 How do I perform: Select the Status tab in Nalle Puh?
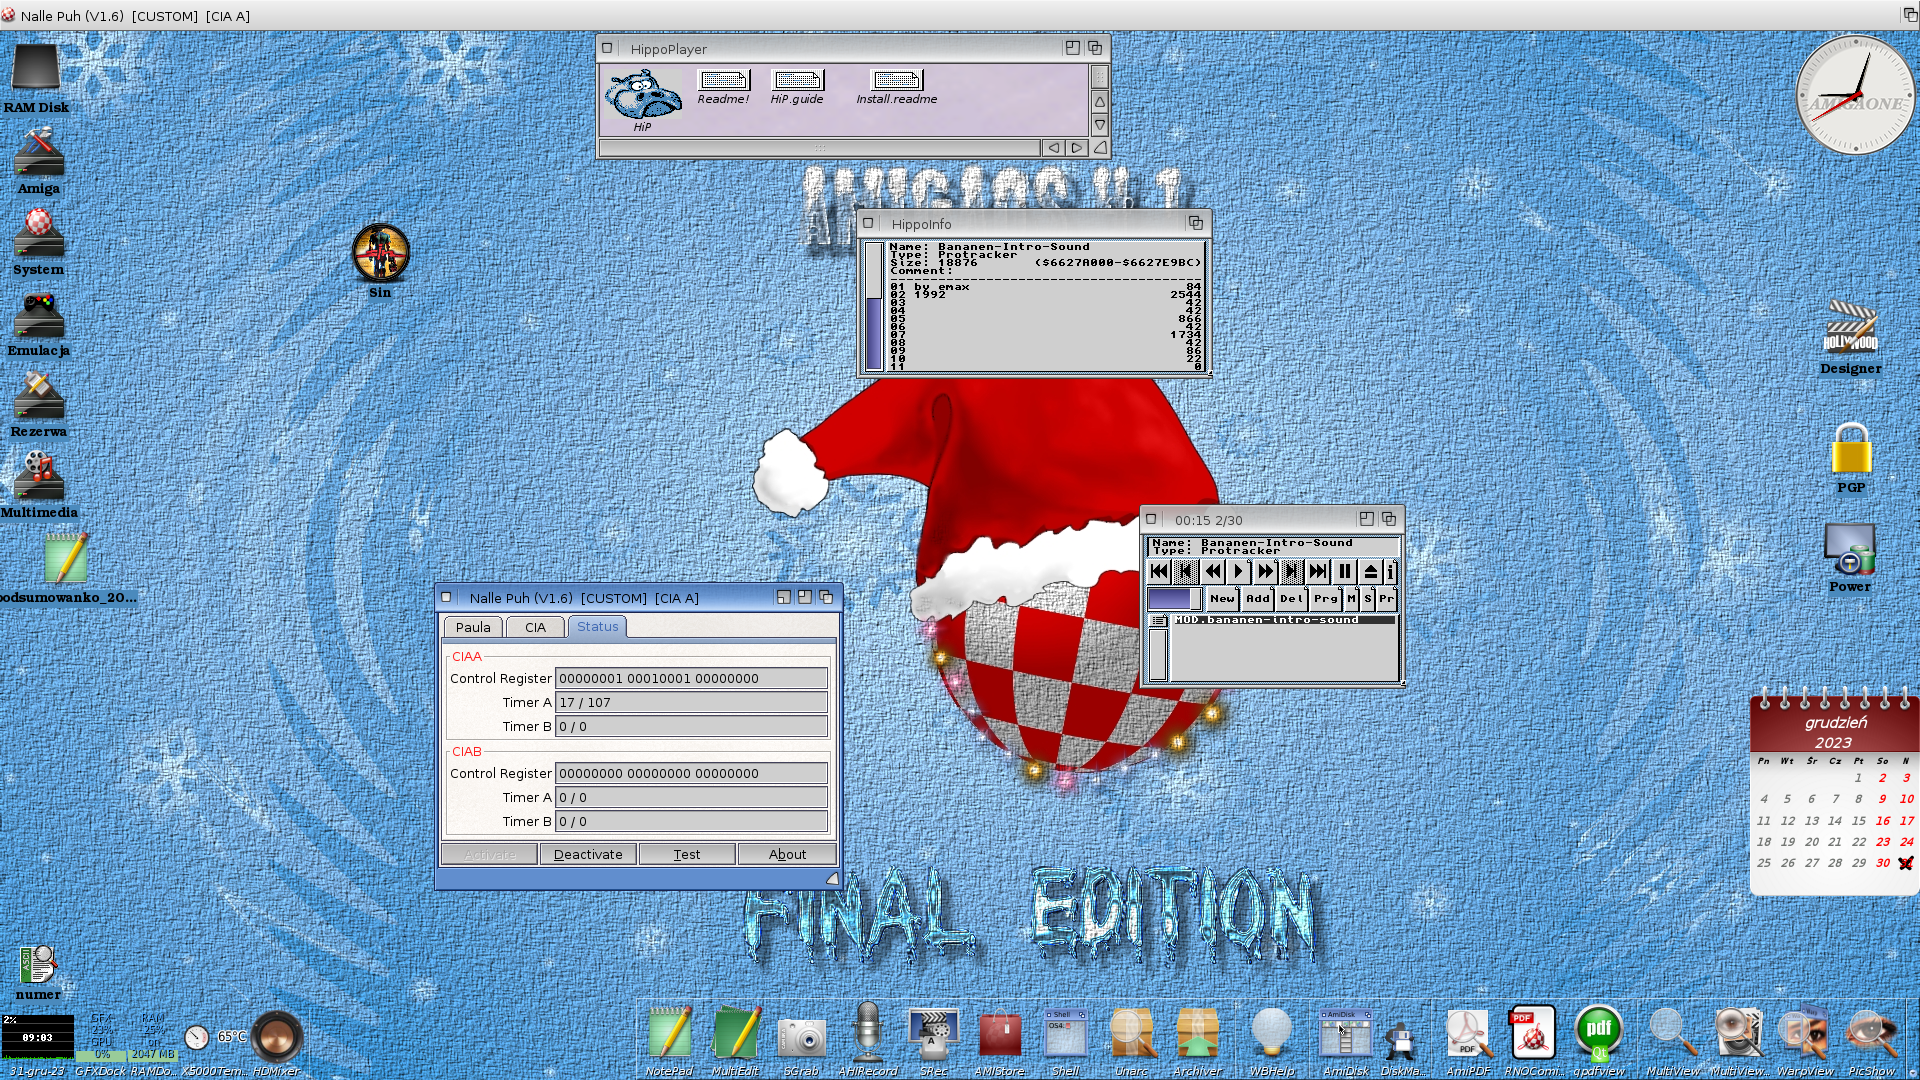point(597,627)
